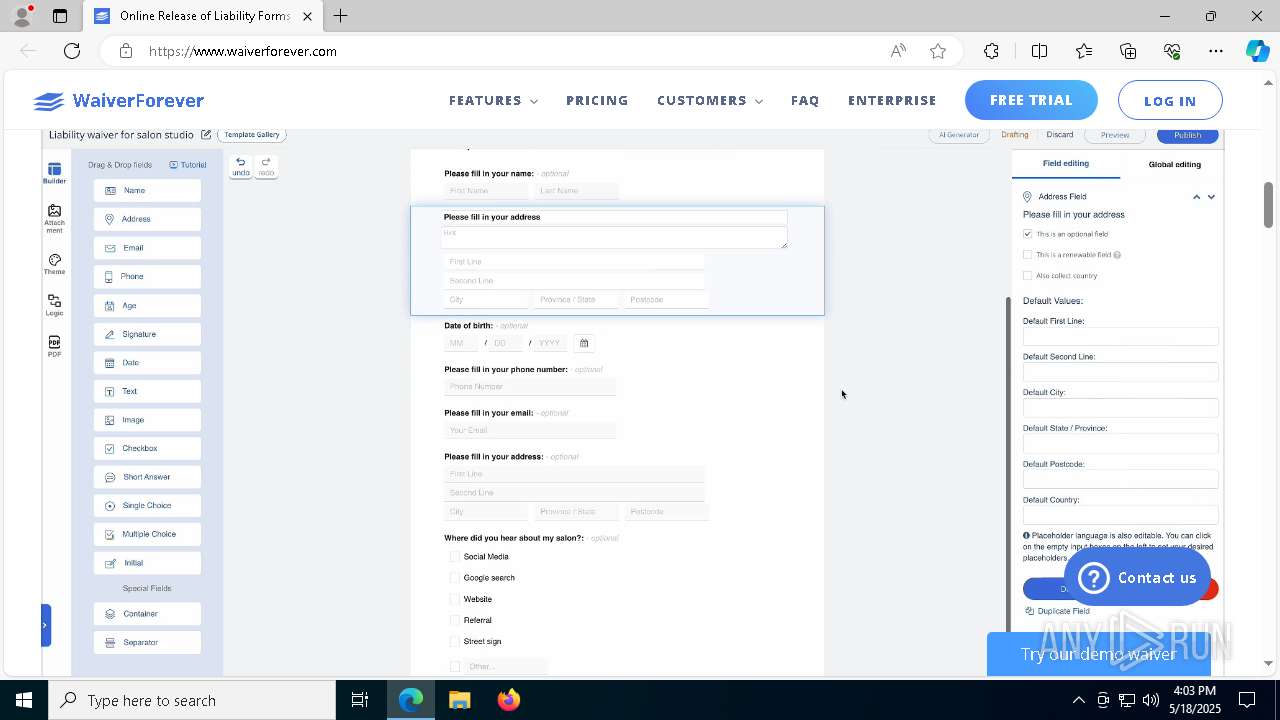The image size is (1280, 720).
Task: Open the Attachment sidebar panel
Action: click(x=54, y=219)
